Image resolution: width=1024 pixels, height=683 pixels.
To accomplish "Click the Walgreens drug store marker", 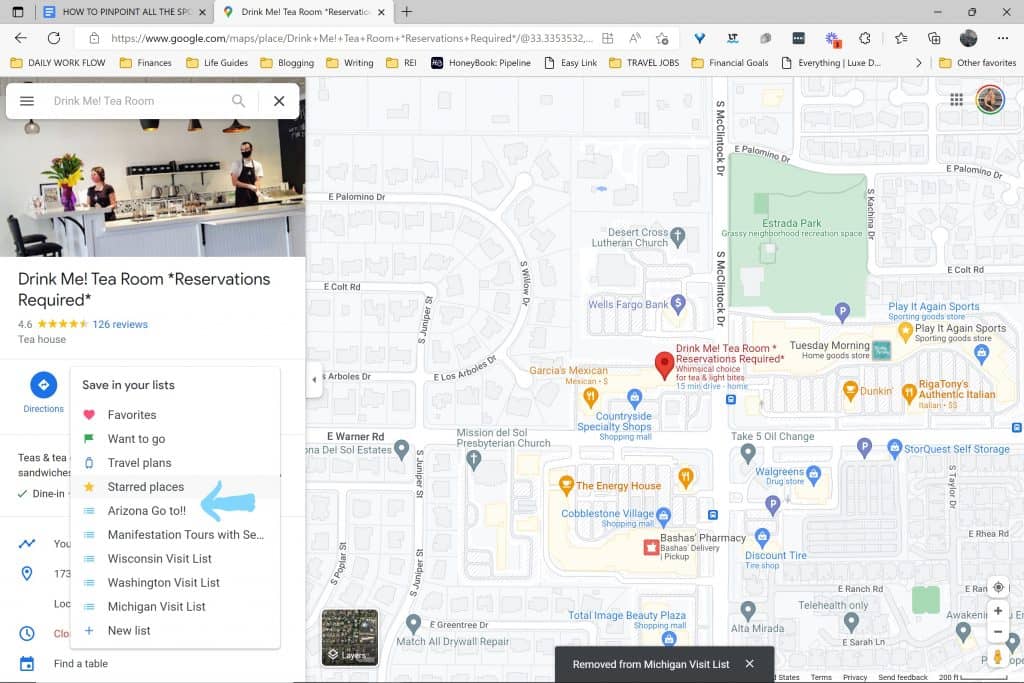I will 813,475.
